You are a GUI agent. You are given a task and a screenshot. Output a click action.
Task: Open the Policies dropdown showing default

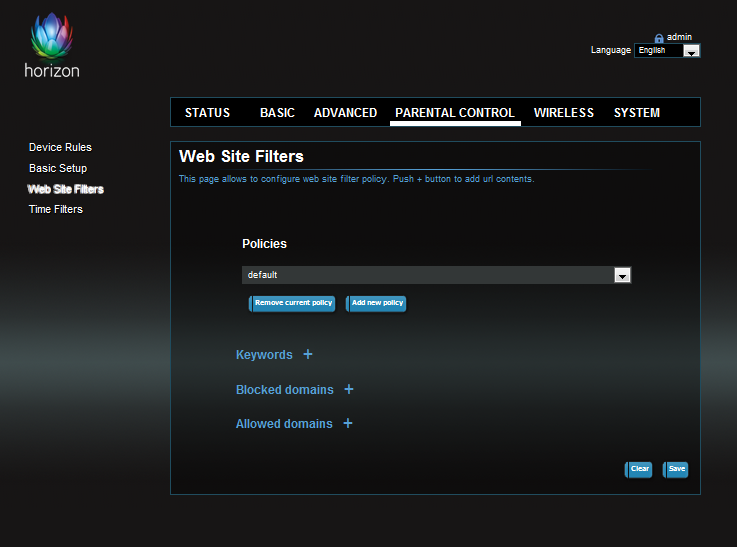[437, 275]
